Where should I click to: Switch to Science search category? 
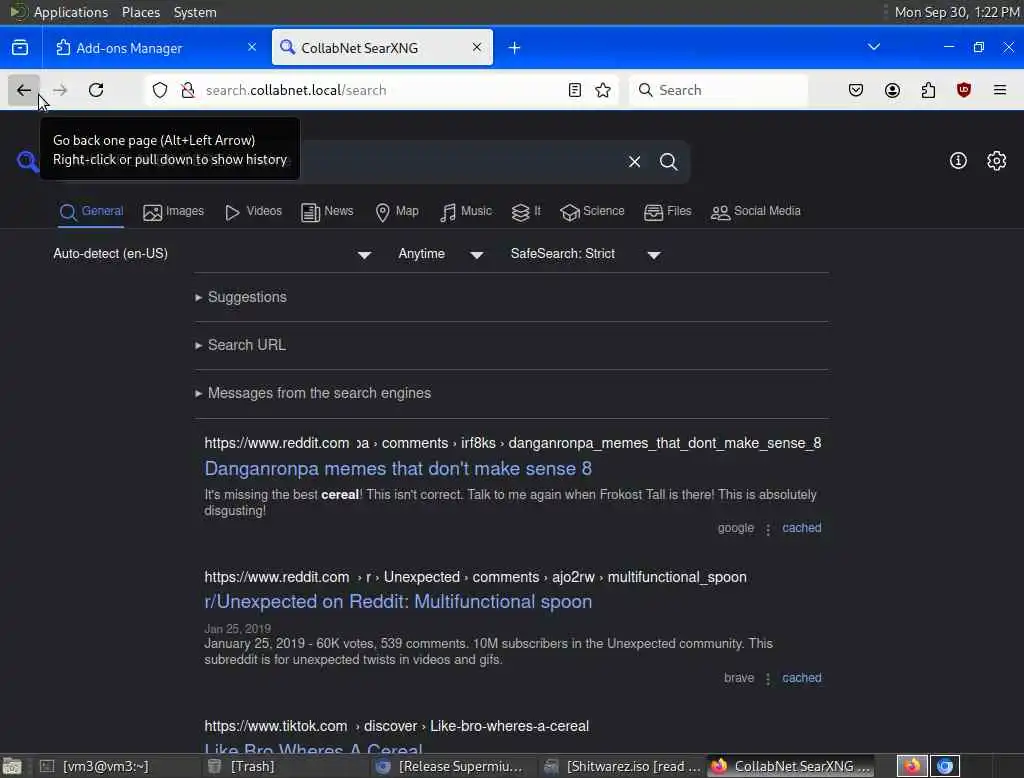point(592,212)
